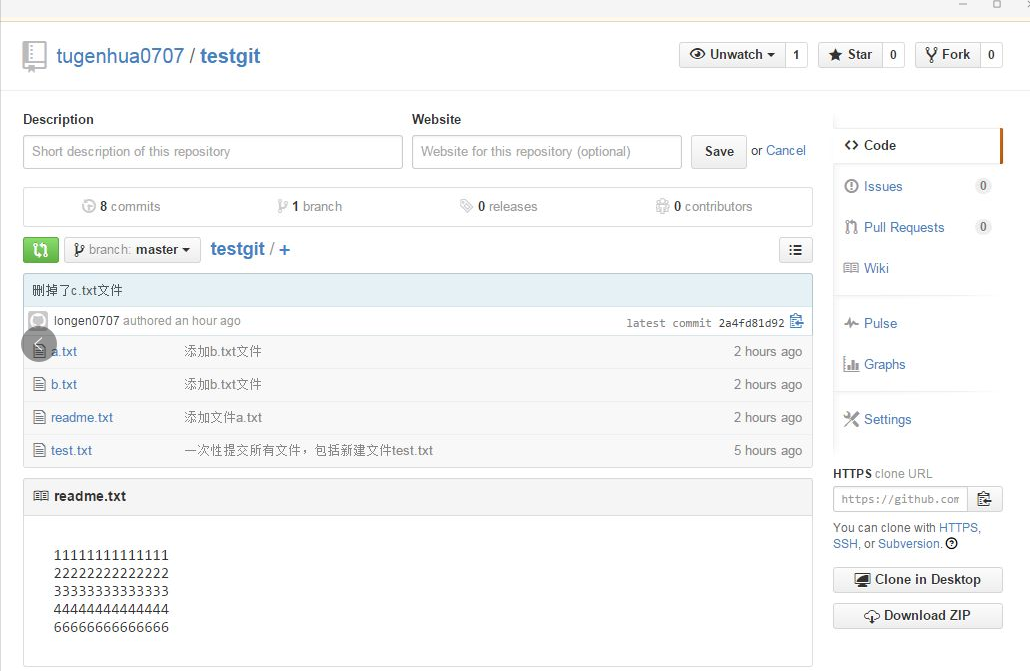
Task: Click the commits clock icon
Action: [89, 206]
